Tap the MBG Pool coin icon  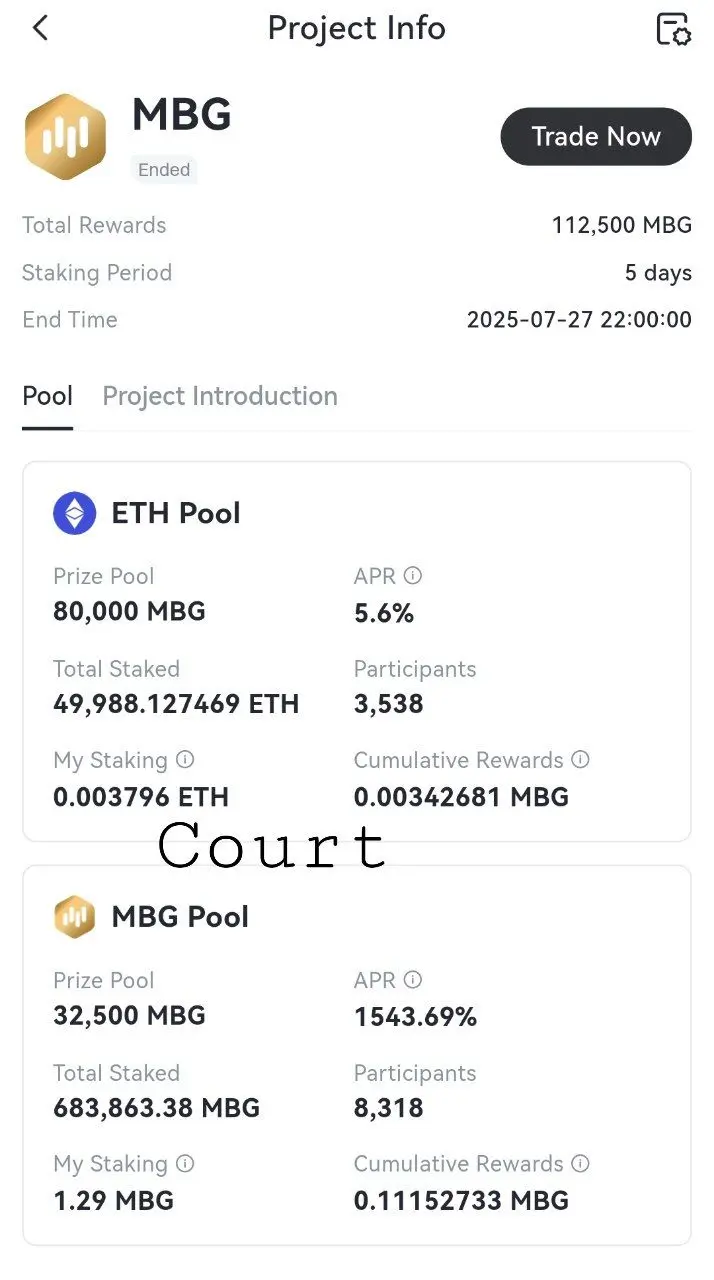pyautogui.click(x=75, y=917)
